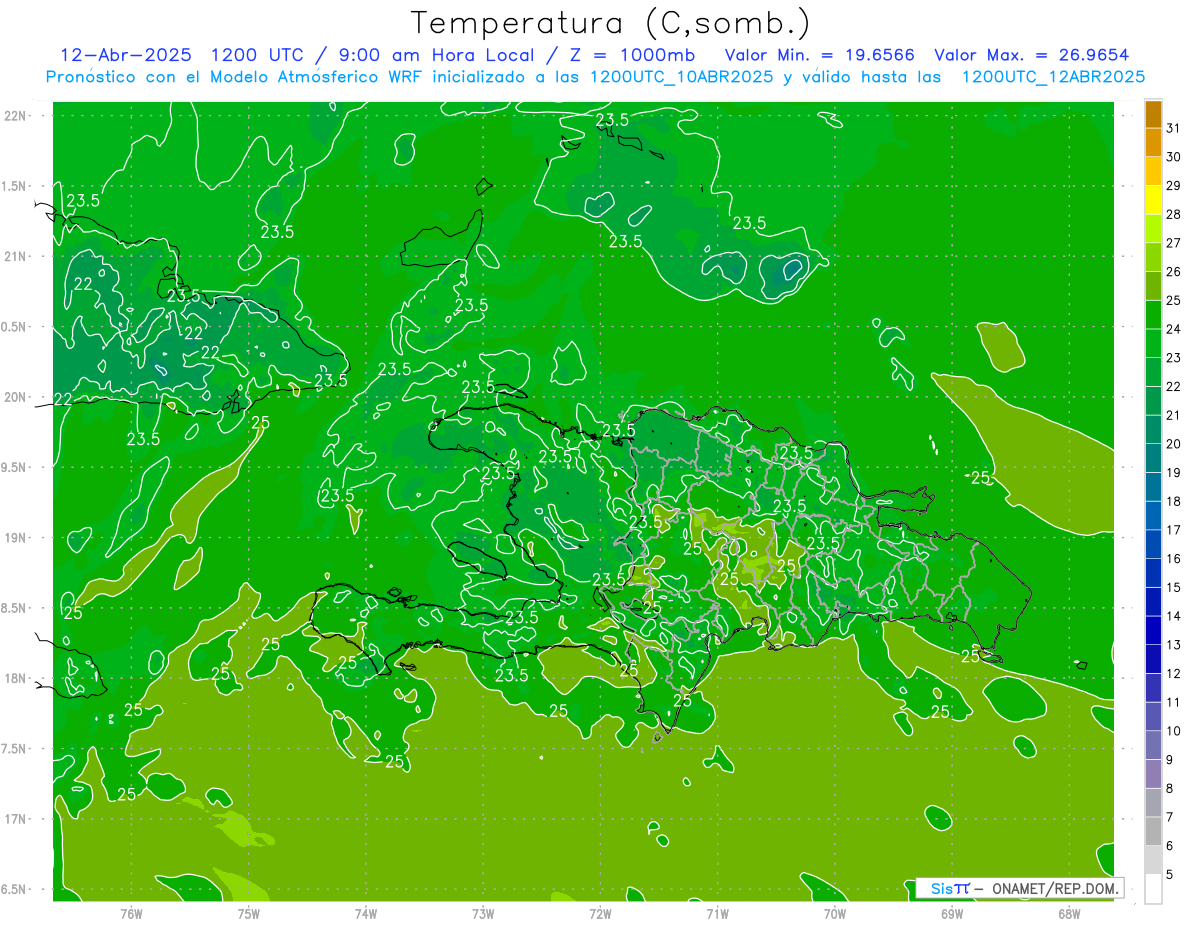1200x927 pixels.
Task: Select the gray legend swatch between 6 and 7
Action: click(1153, 832)
